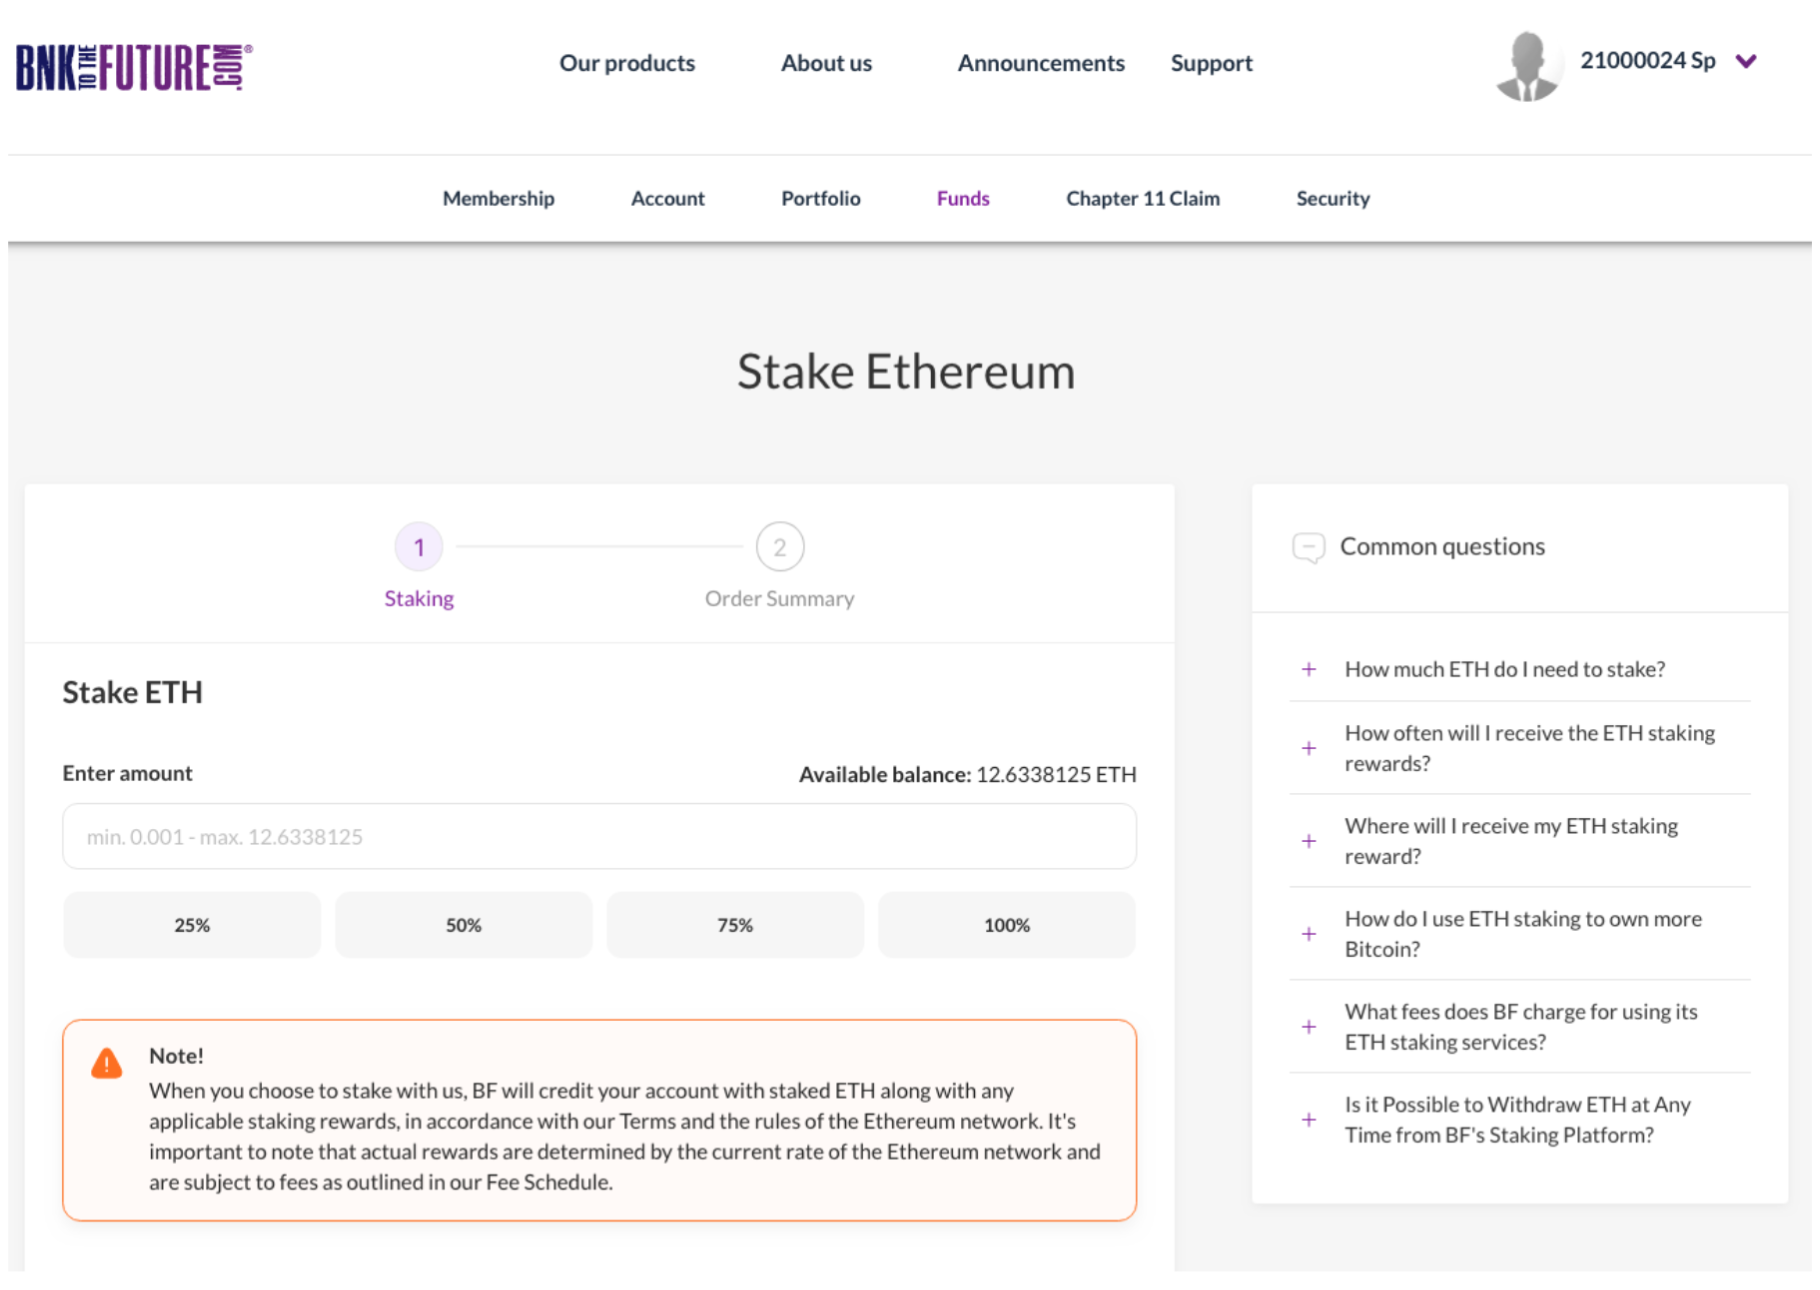Open the account dropdown chevron
The height and width of the screenshot is (1290, 1820).
pos(1746,62)
